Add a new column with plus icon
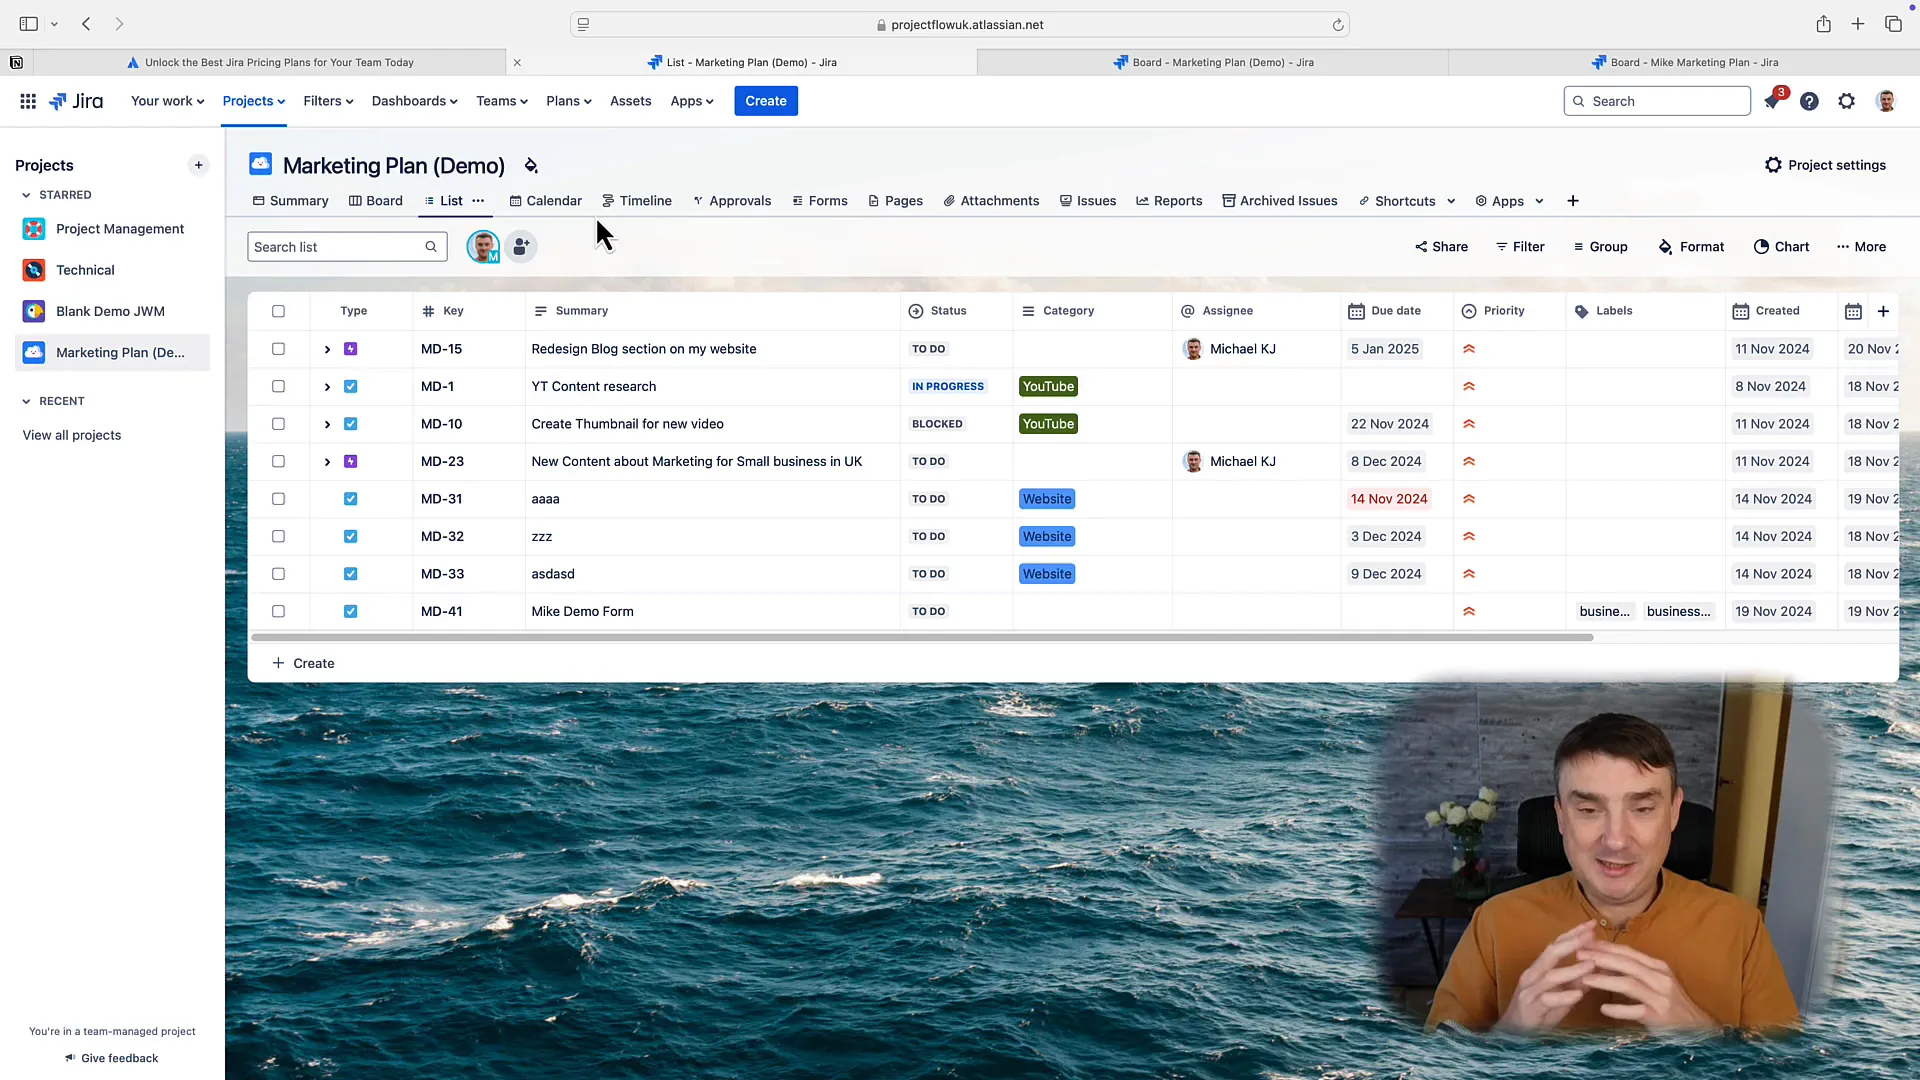The width and height of the screenshot is (1920, 1080). [x=1883, y=311]
